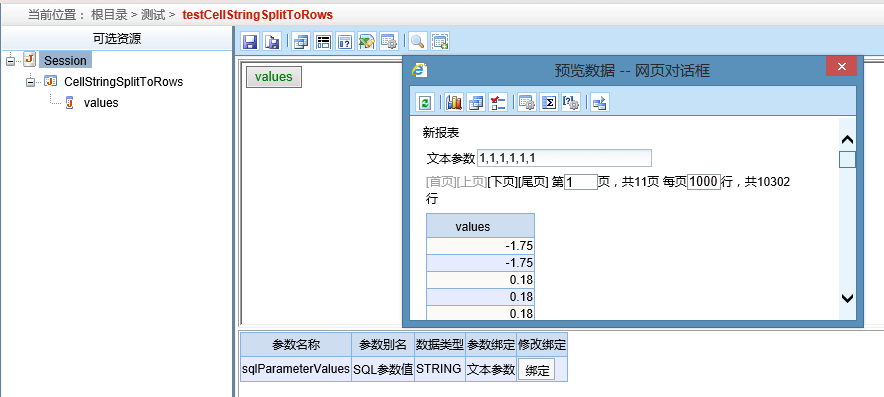
Task: Click the STRING data type cell
Action: click(x=439, y=369)
